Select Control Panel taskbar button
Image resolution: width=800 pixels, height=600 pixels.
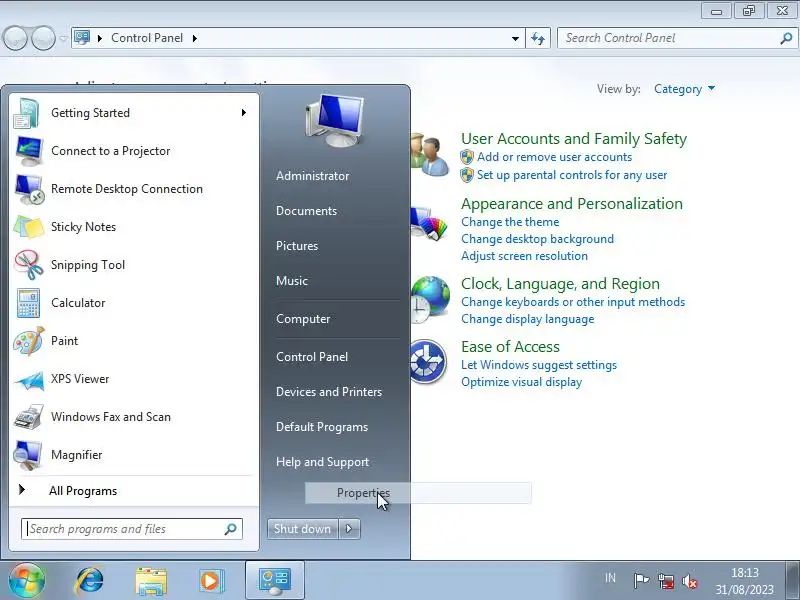pyautogui.click(x=275, y=580)
